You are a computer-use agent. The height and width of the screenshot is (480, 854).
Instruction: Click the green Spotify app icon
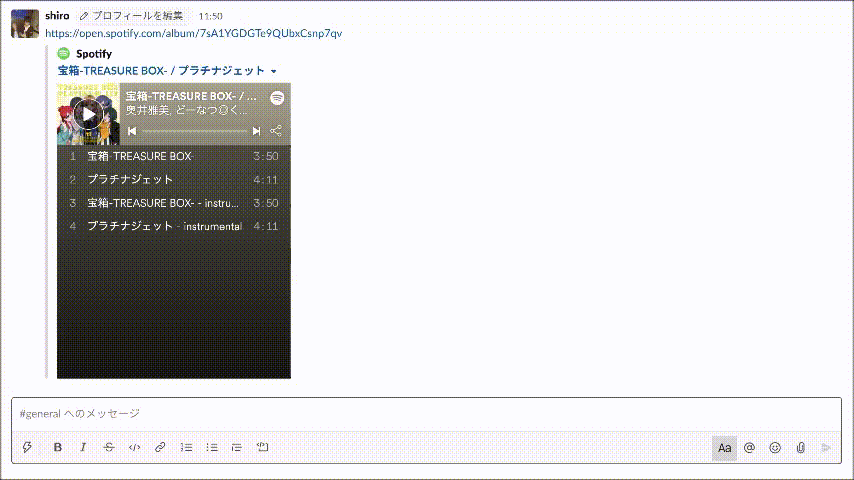click(x=64, y=53)
